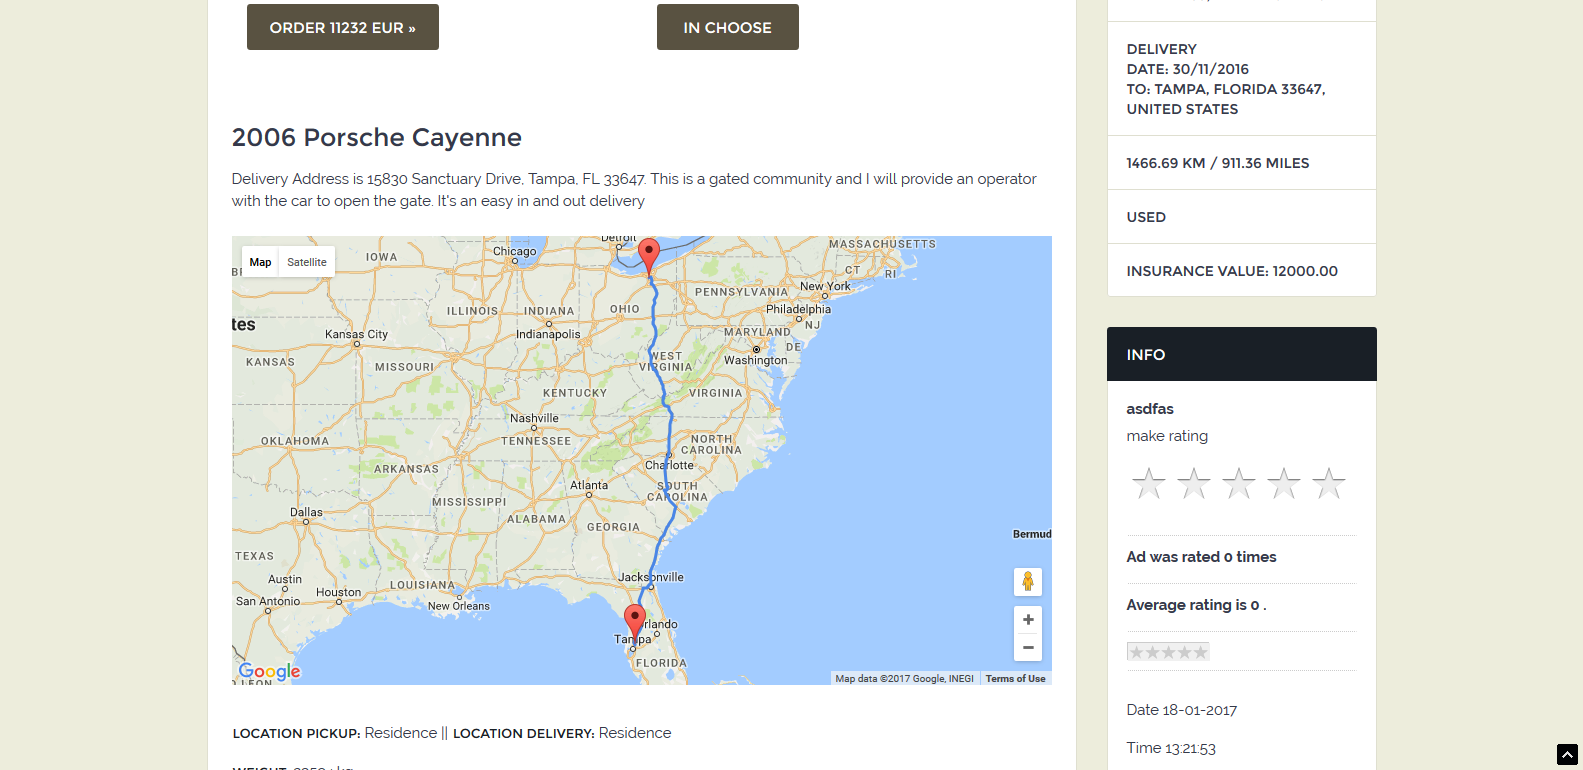Click the IN CHOOSE button
This screenshot has height=770, width=1583.
727,27
